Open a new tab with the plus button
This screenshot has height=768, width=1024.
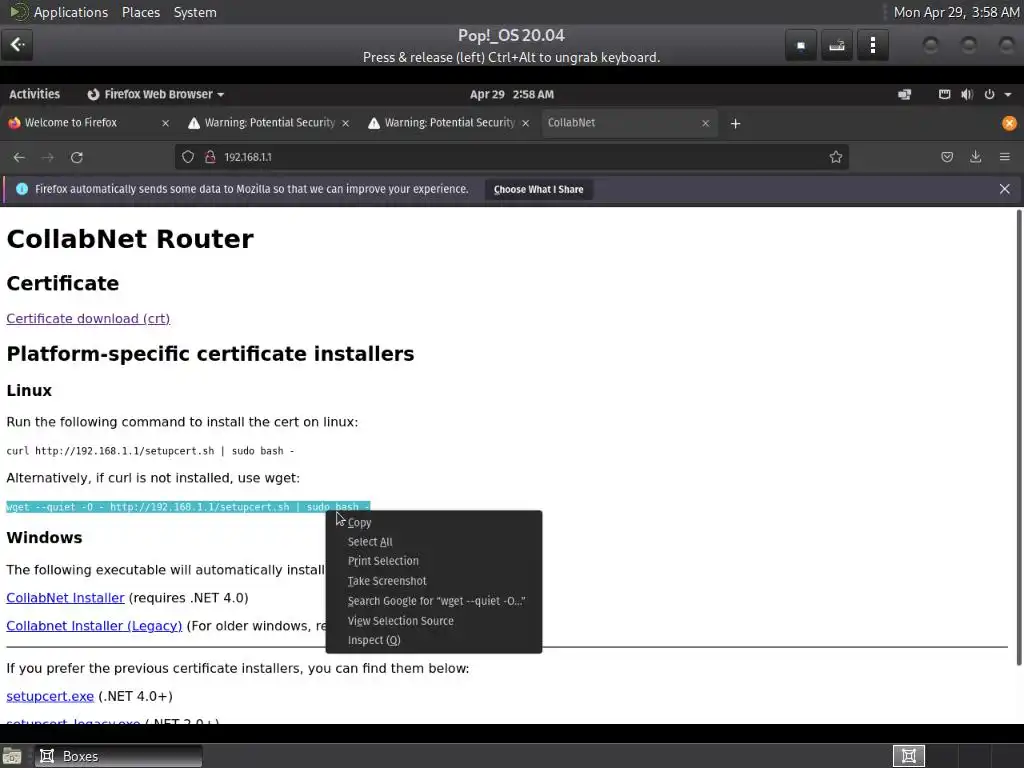(x=735, y=123)
